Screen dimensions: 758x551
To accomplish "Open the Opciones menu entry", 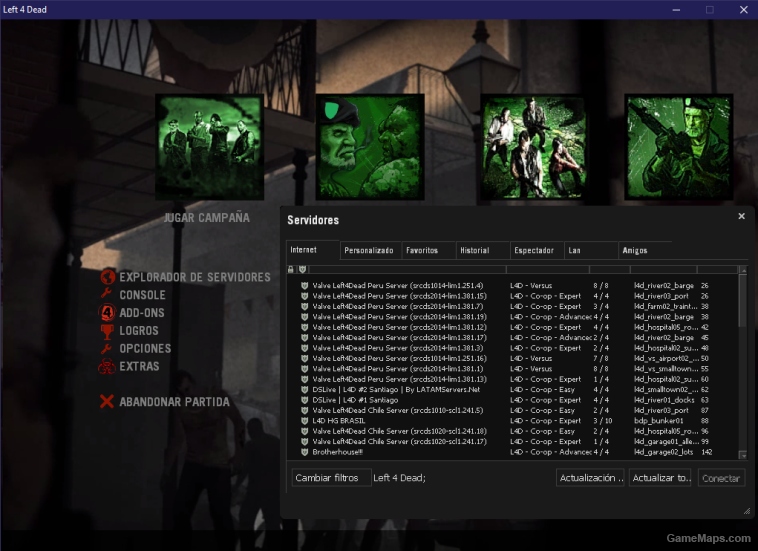I will [145, 348].
